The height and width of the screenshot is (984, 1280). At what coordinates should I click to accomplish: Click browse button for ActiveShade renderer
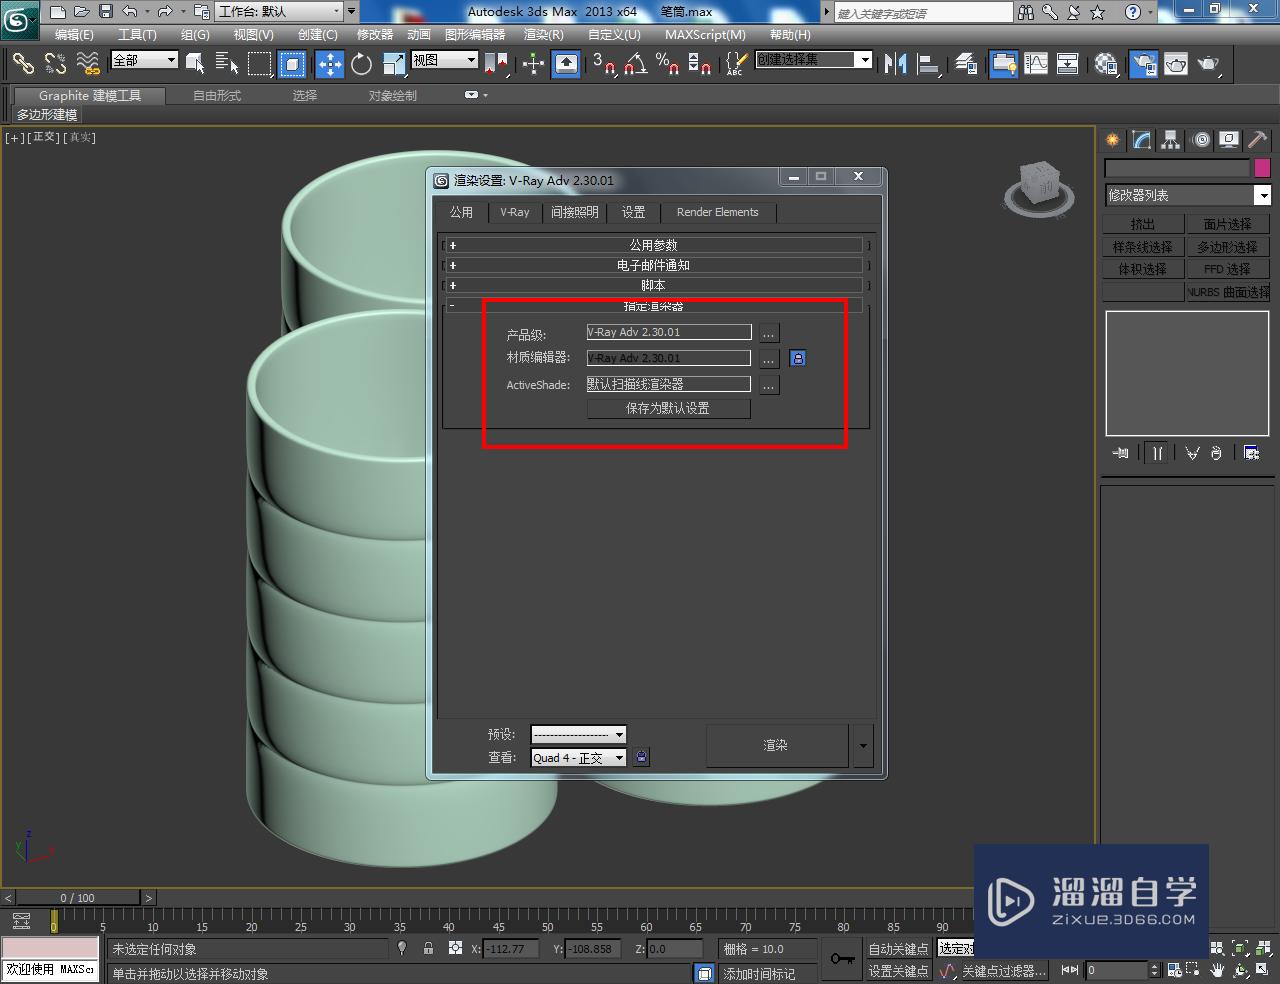pyautogui.click(x=768, y=385)
